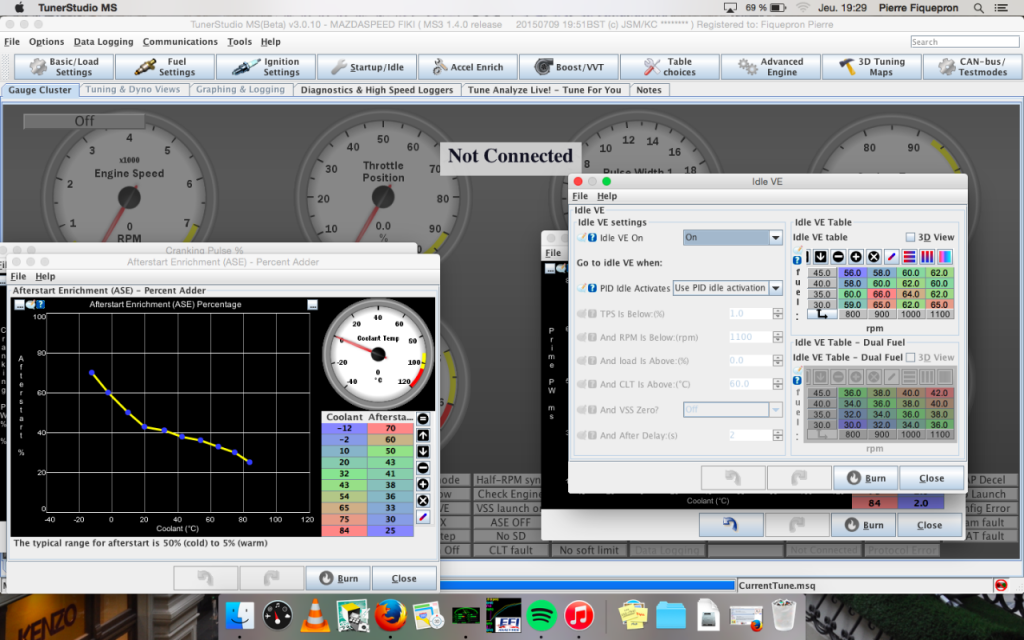Open Basic/Load Settings toolbar menu

coord(65,67)
